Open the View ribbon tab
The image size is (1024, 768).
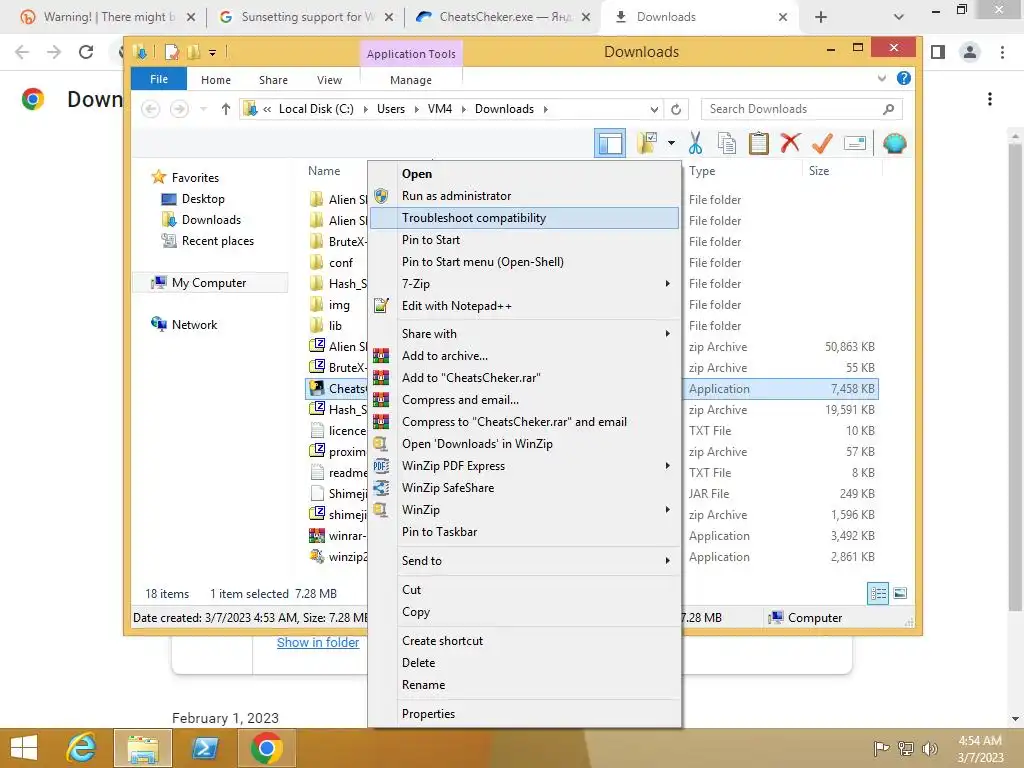[x=329, y=80]
